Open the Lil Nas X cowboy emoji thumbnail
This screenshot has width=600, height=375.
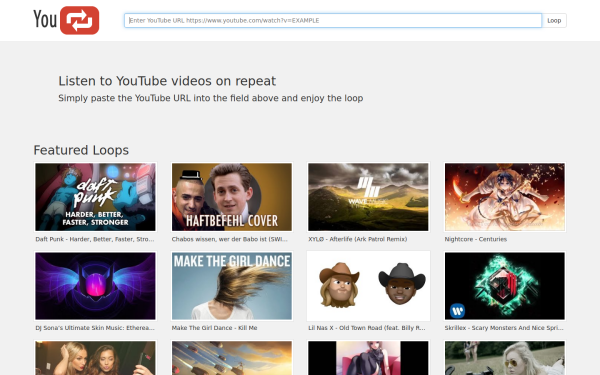(368, 286)
